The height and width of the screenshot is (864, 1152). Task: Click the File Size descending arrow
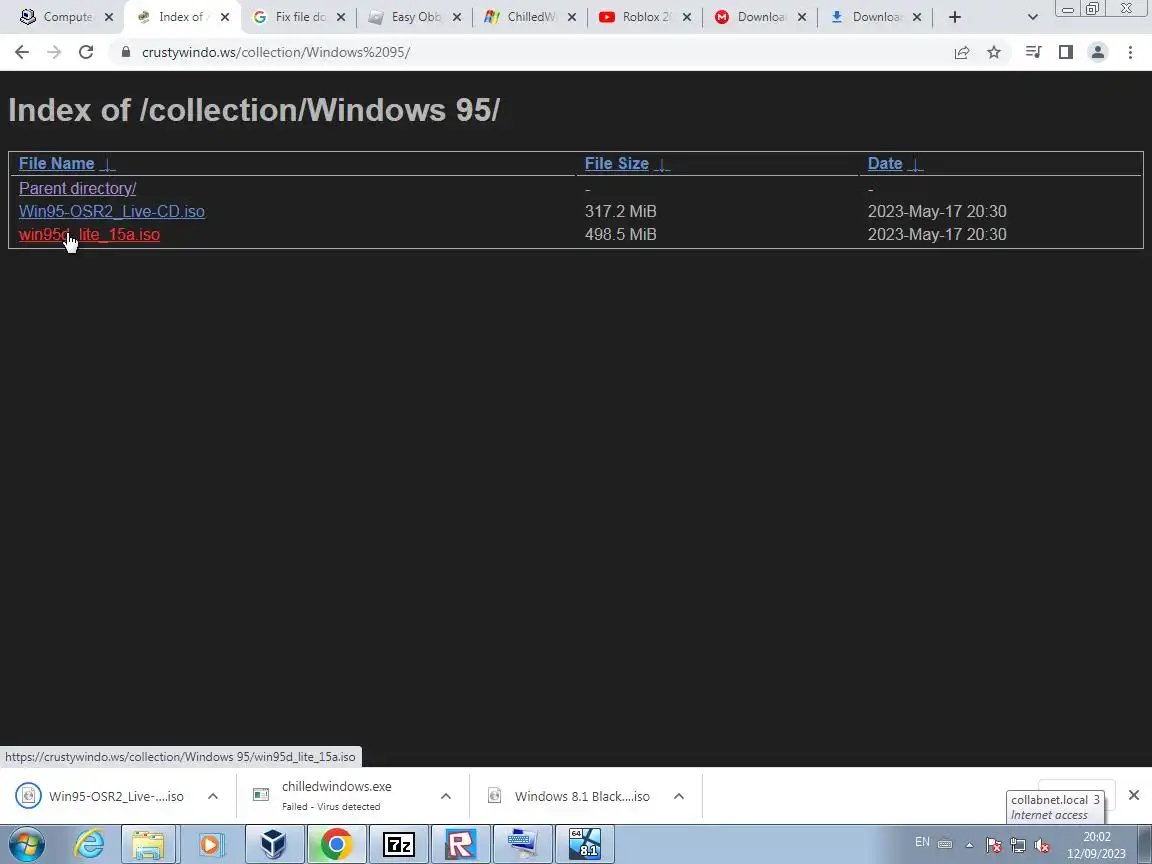(661, 164)
